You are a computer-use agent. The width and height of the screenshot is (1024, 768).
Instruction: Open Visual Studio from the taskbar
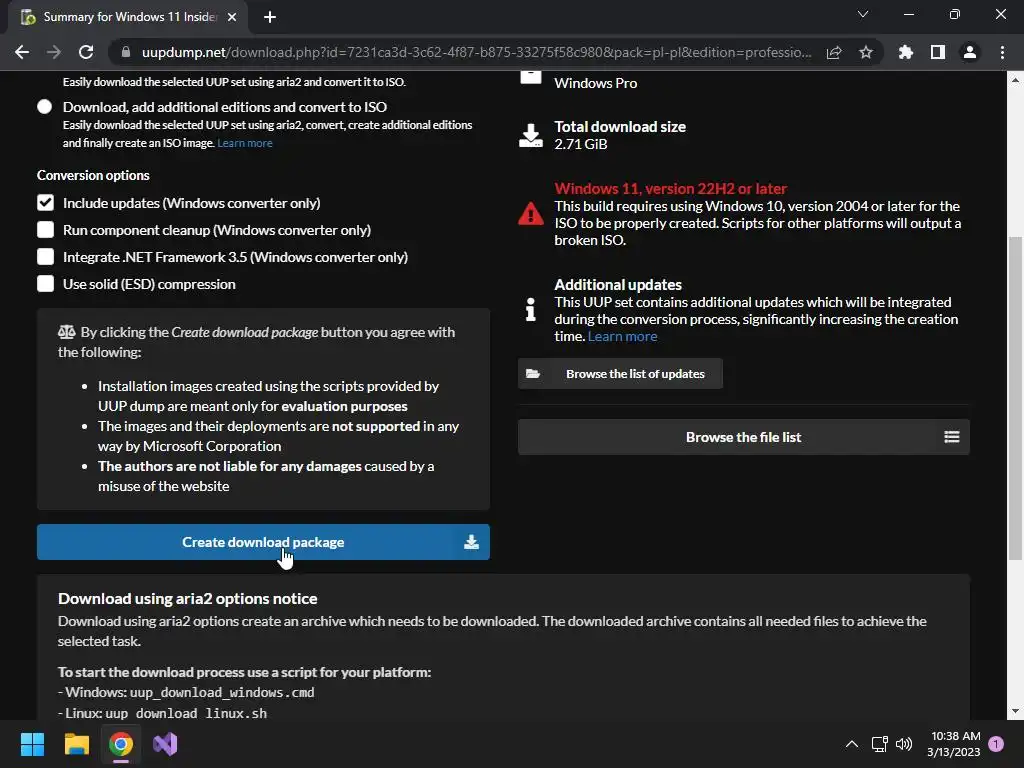pyautogui.click(x=165, y=744)
